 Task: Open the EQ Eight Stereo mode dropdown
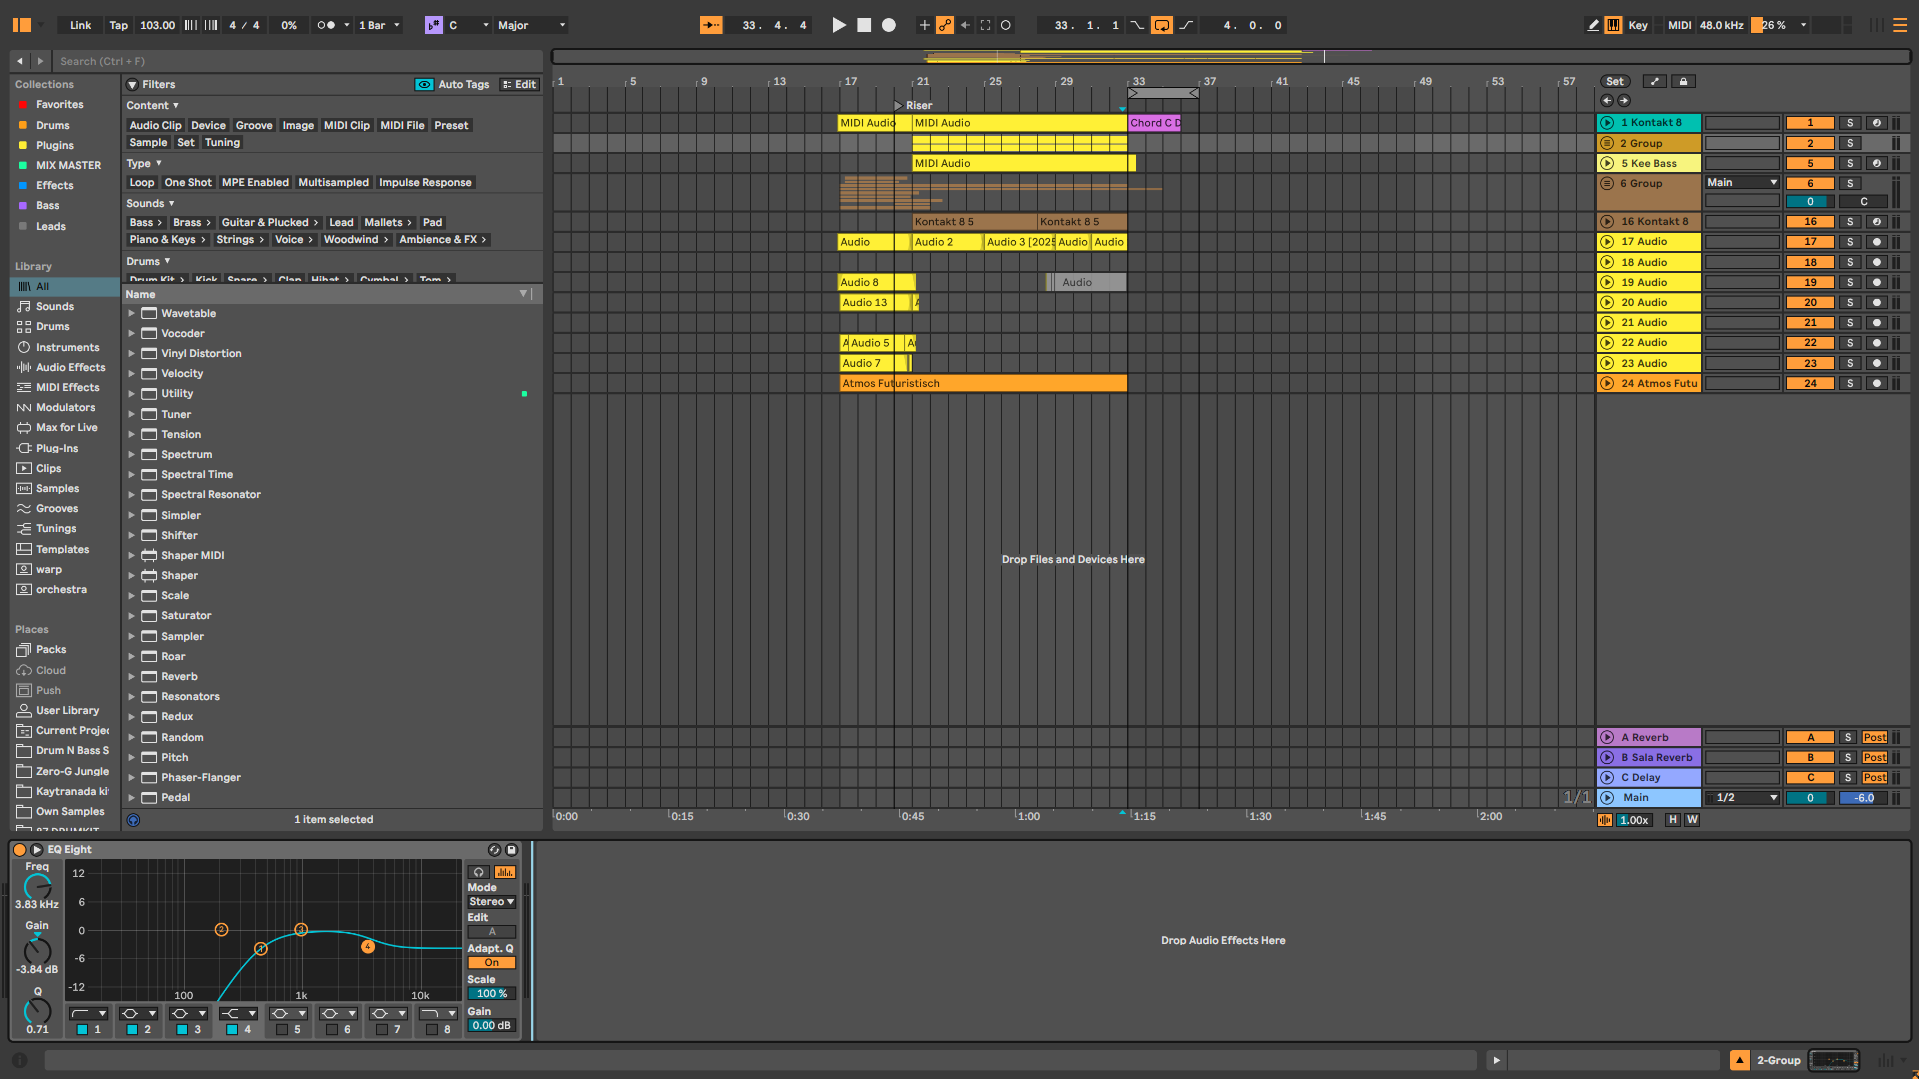[x=491, y=901]
